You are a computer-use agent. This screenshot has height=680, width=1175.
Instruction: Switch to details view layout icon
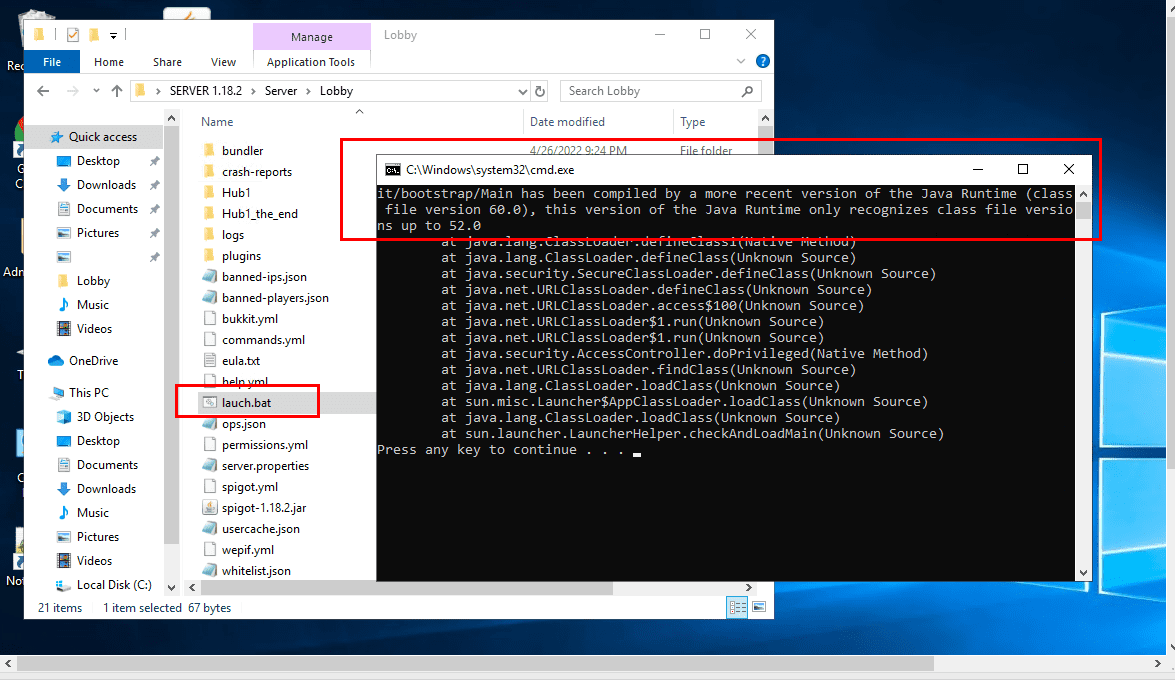737,607
